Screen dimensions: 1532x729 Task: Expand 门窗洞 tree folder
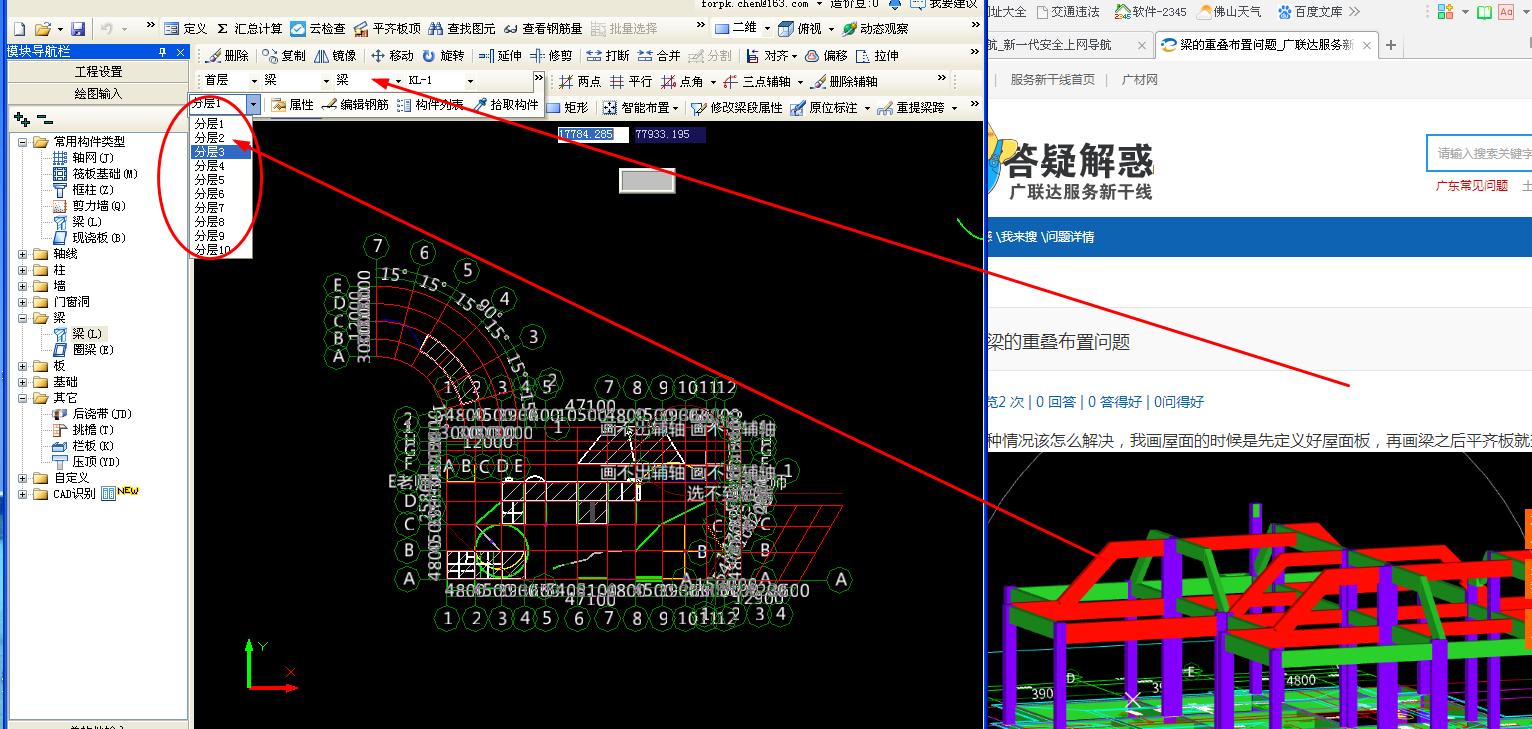coord(23,302)
